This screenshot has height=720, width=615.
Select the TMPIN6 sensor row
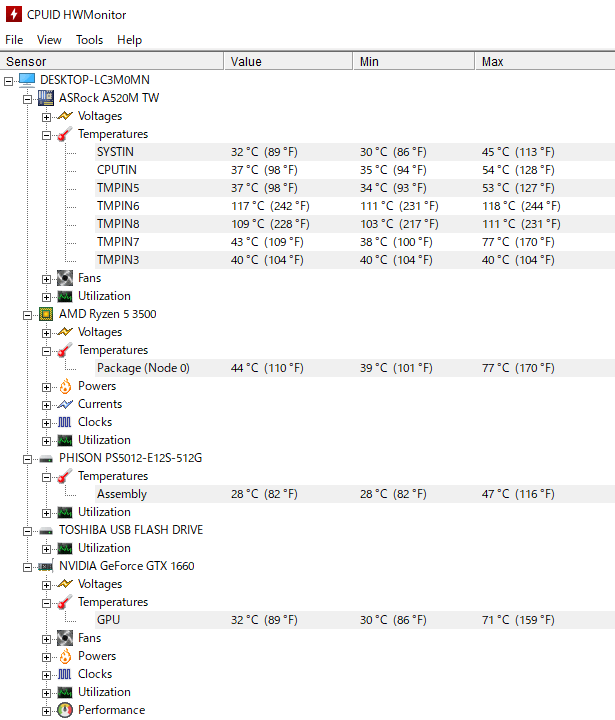pyautogui.click(x=355, y=206)
